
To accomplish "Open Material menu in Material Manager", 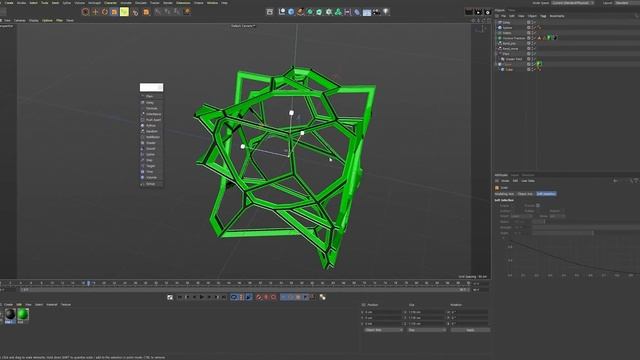I will (x=51, y=305).
